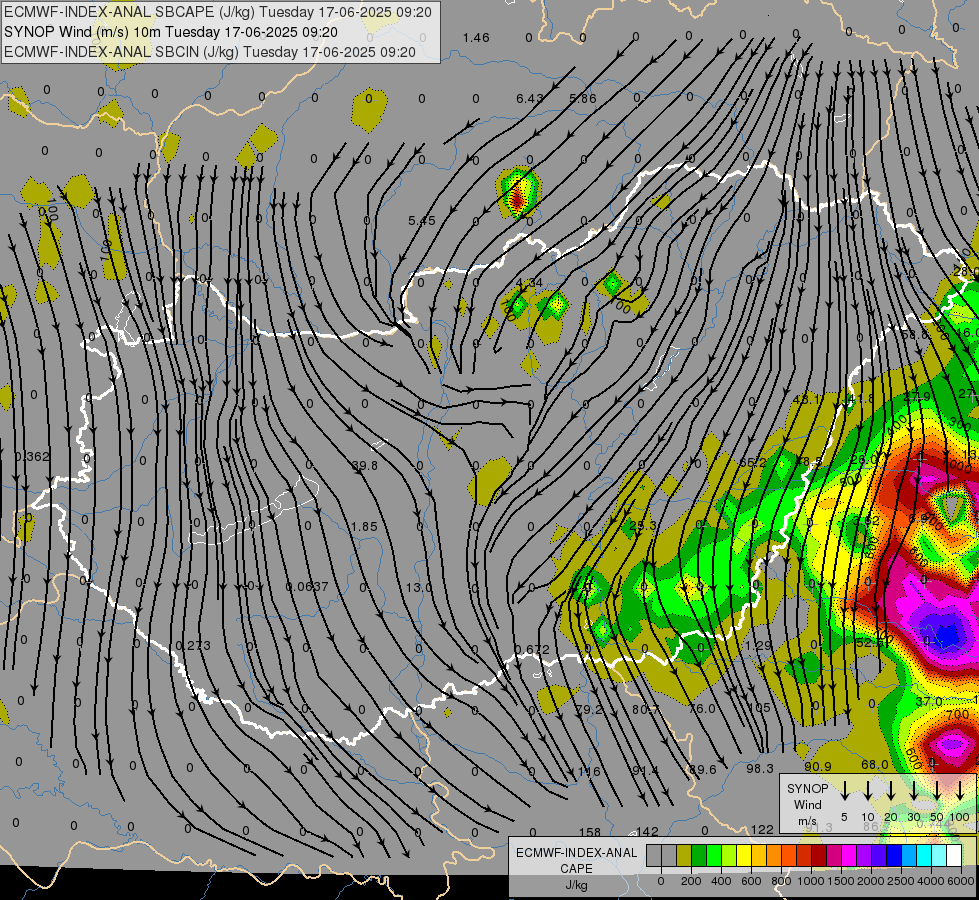The image size is (979, 900).
Task: Click the 'J/kg' unit label in legend
Action: pyautogui.click(x=576, y=885)
